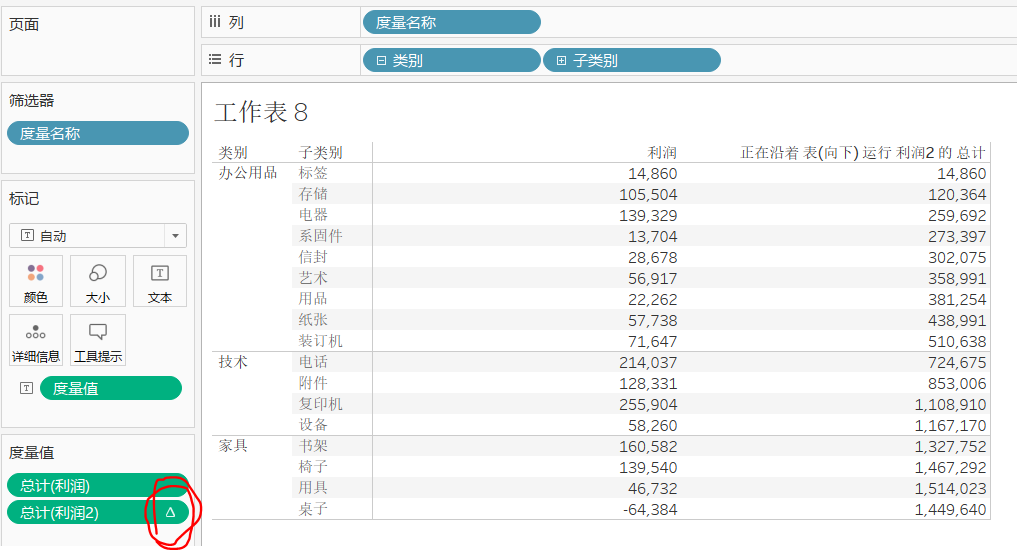Open the 文本 text mark card

click(x=160, y=280)
